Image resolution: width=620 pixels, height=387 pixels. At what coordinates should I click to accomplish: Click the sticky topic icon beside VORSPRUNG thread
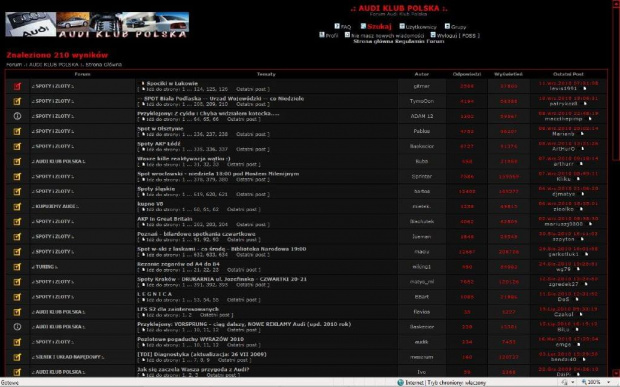pyautogui.click(x=17, y=327)
